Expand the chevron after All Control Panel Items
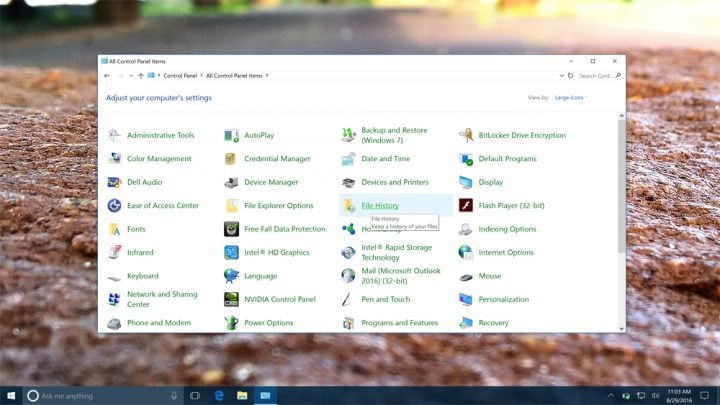This screenshot has height=405, width=720. [x=267, y=76]
